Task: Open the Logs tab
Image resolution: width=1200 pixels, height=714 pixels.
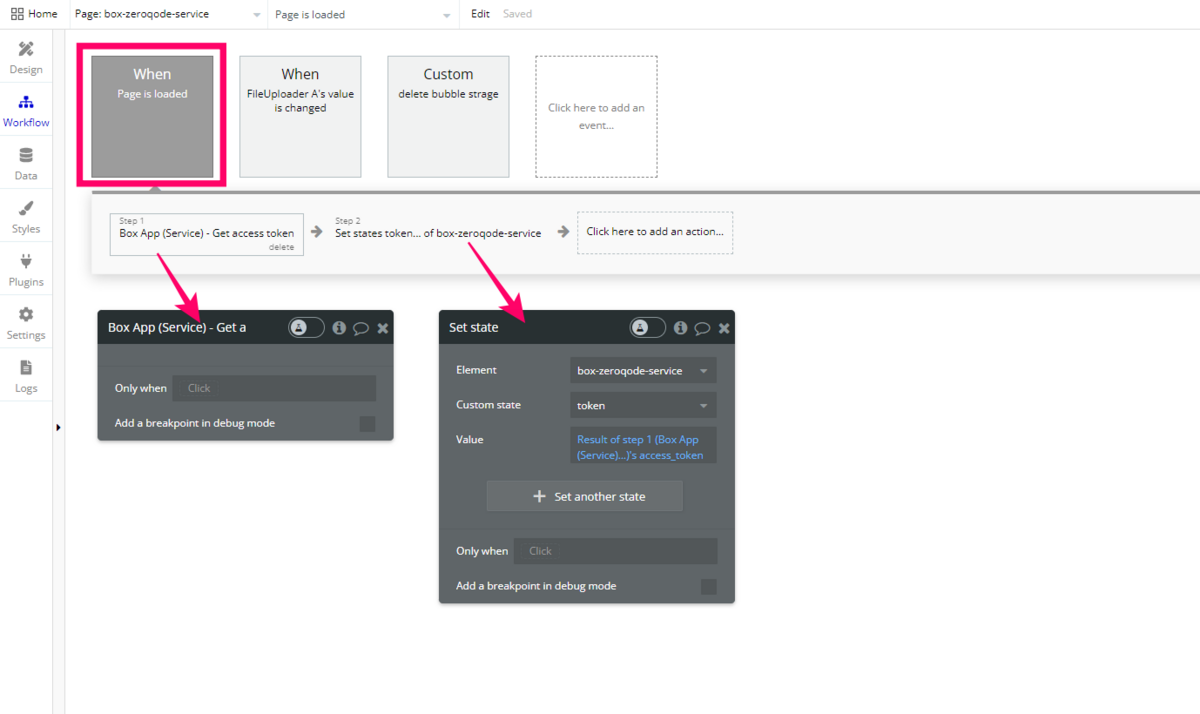Action: click(x=26, y=376)
